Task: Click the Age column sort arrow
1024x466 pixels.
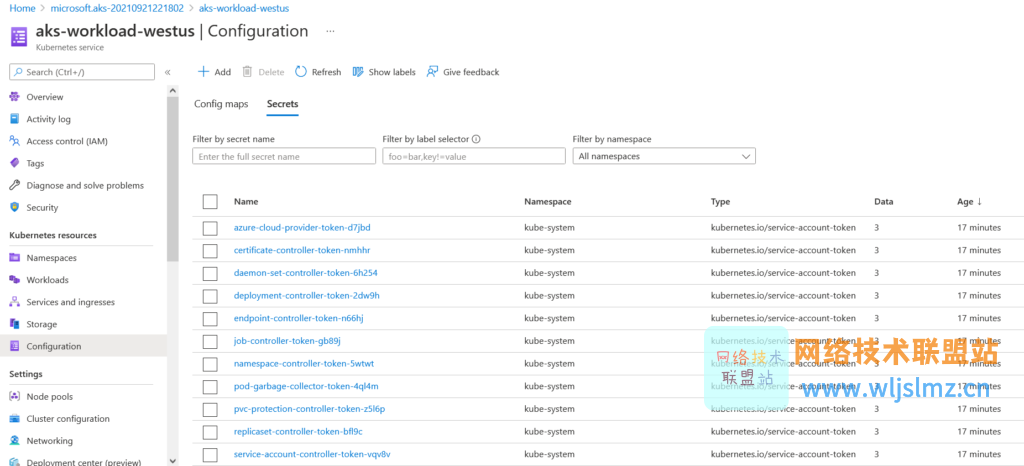Action: pyautogui.click(x=979, y=202)
